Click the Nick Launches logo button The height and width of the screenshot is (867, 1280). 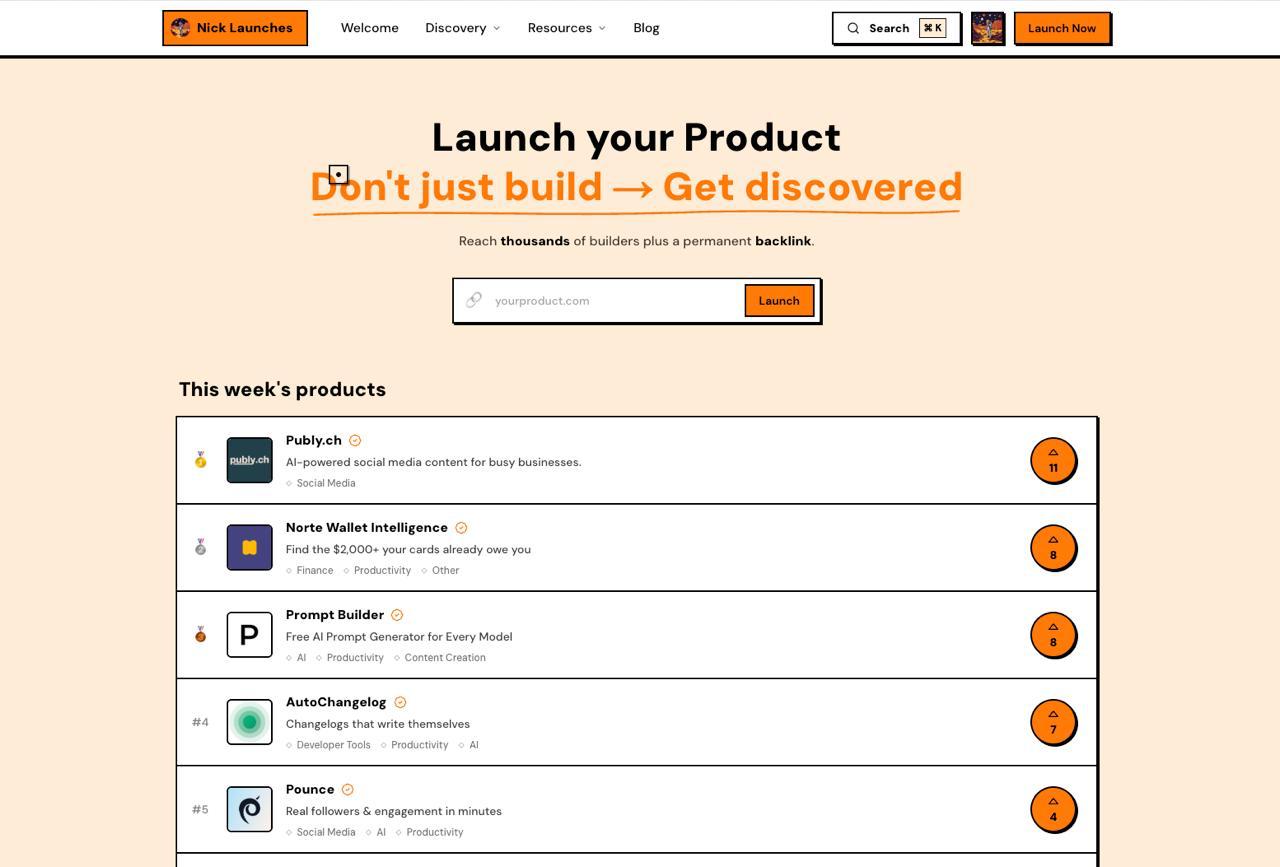coord(235,28)
